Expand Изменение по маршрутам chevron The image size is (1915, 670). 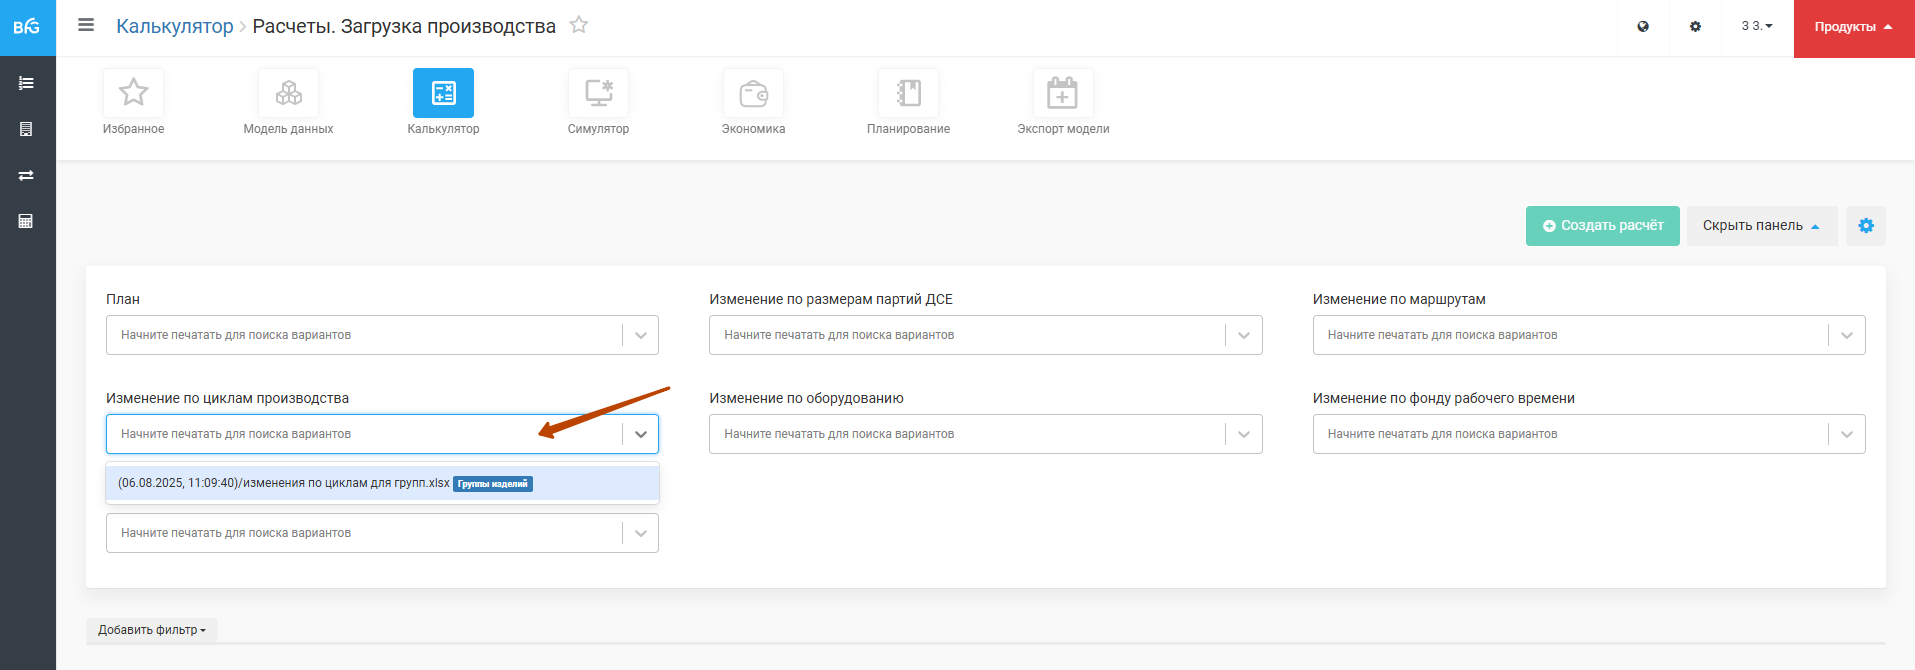(1847, 335)
